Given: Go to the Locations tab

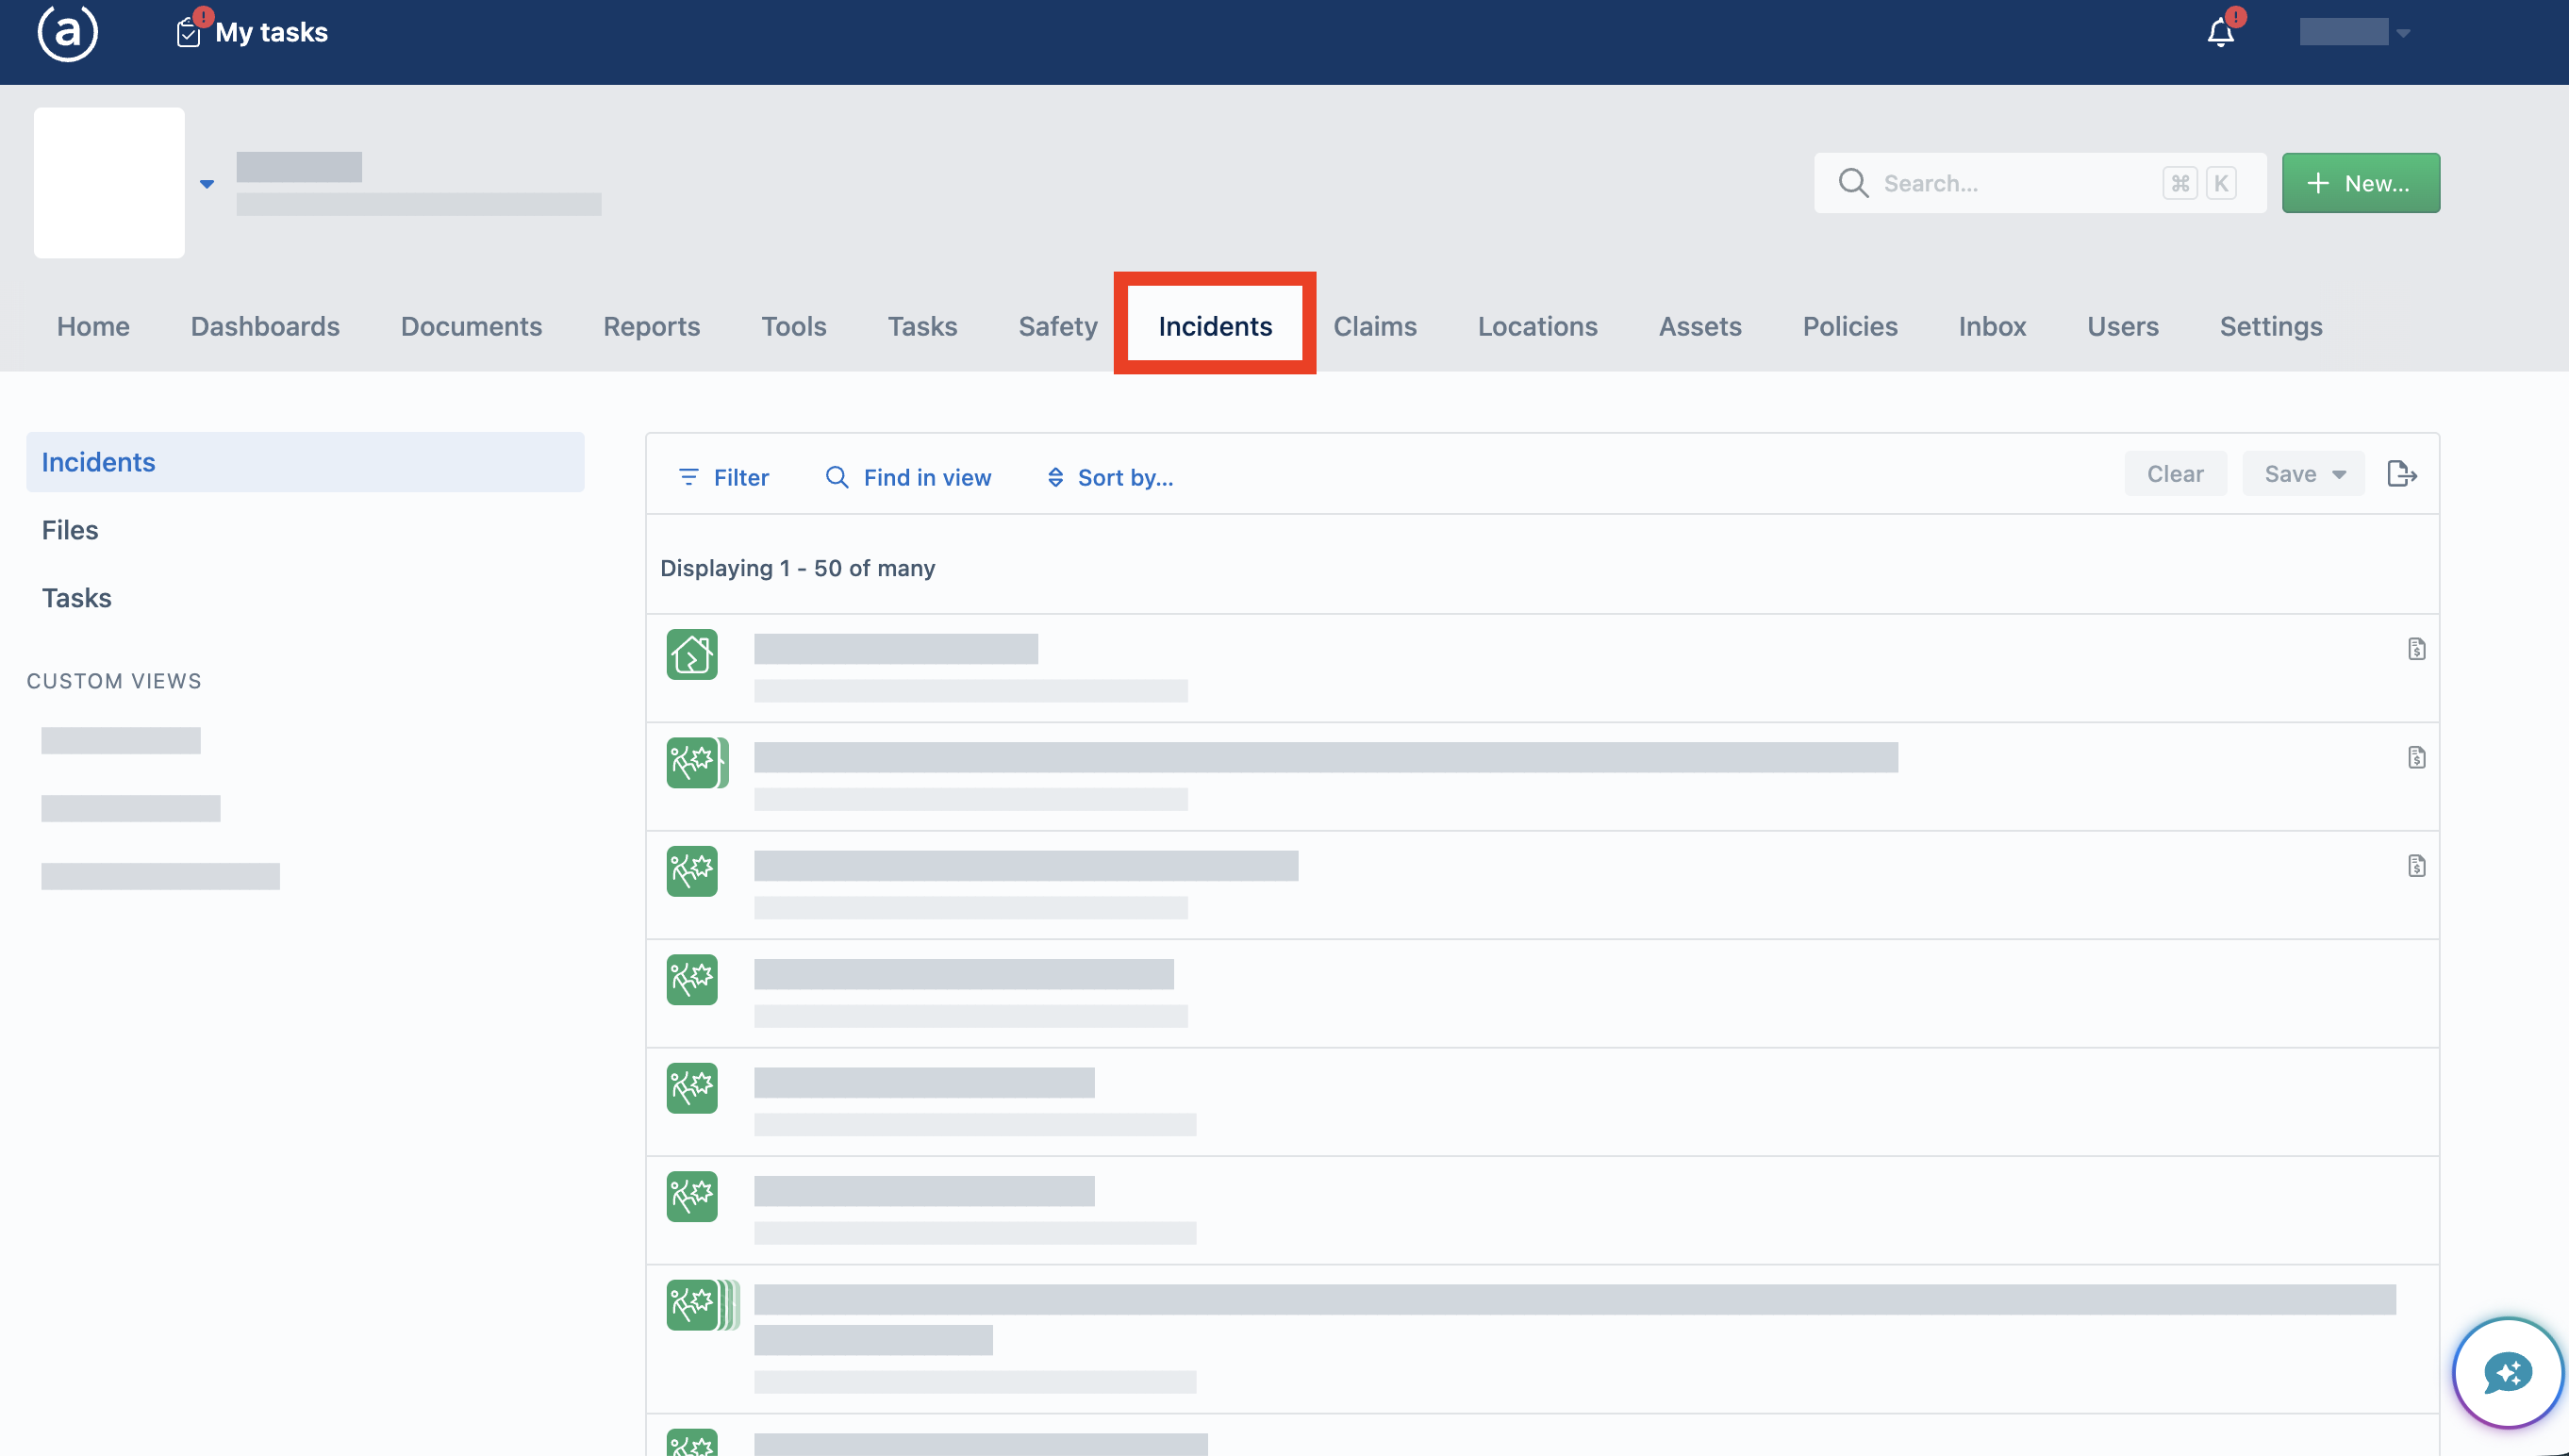Looking at the screenshot, I should click(1537, 326).
